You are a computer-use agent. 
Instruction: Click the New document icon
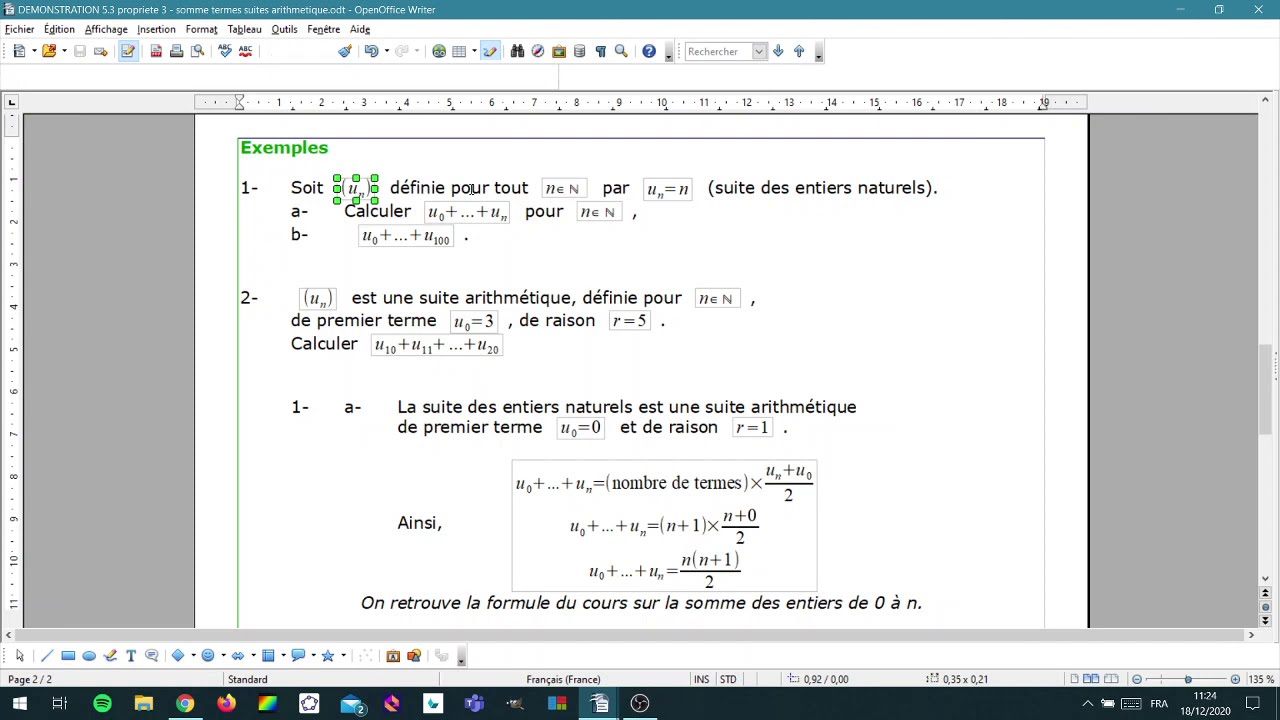click(x=18, y=51)
